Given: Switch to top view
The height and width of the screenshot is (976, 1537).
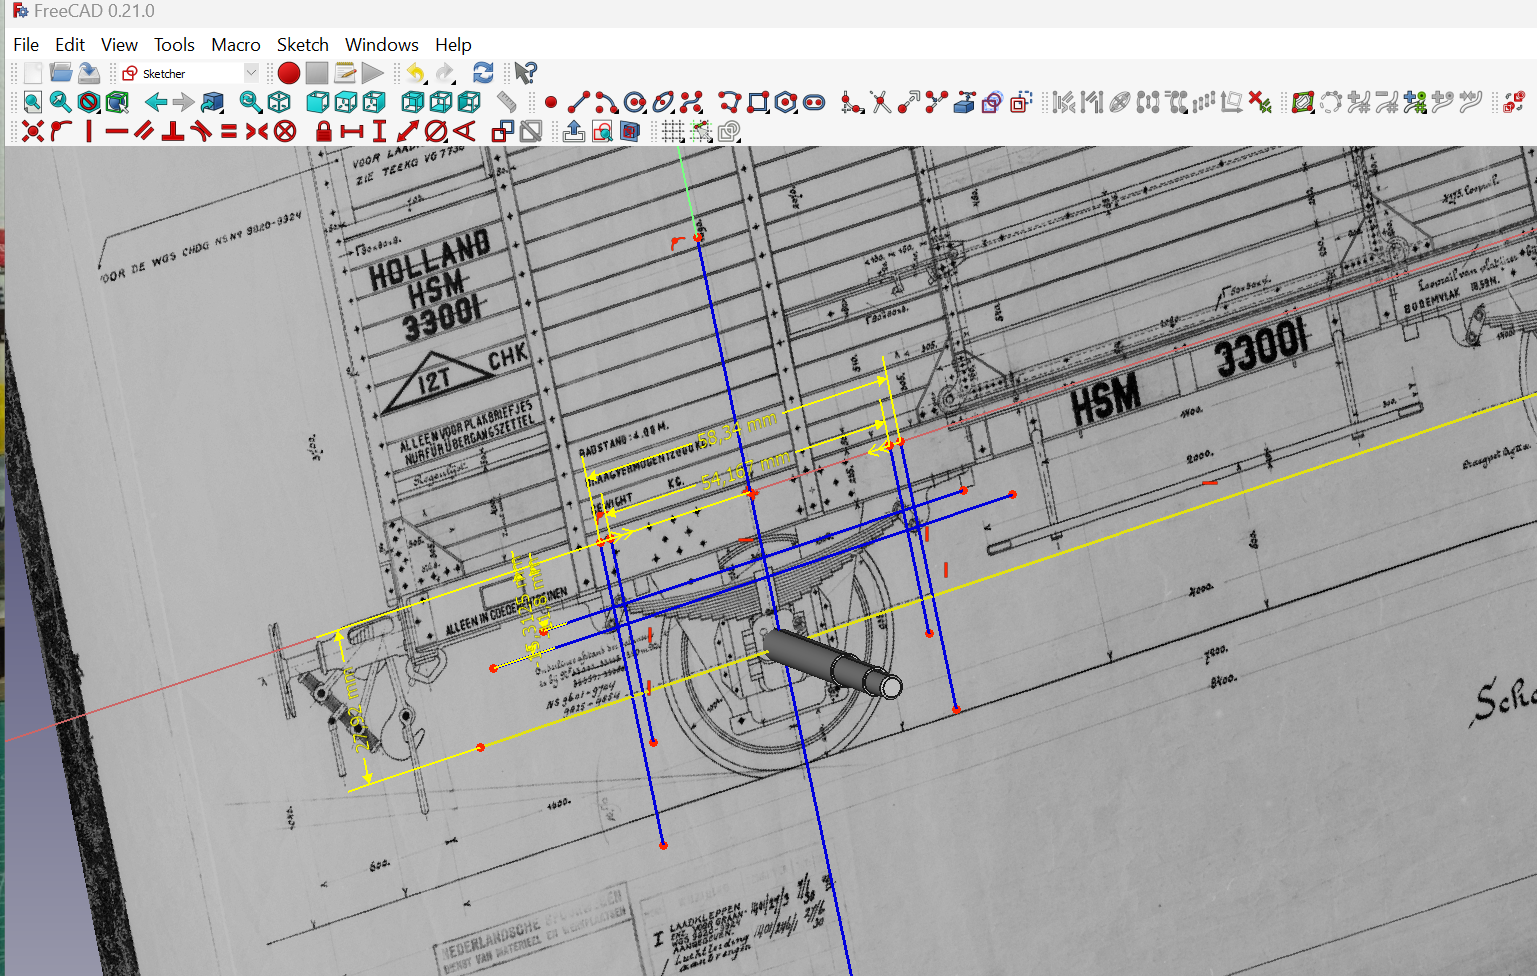Looking at the screenshot, I should click(346, 102).
